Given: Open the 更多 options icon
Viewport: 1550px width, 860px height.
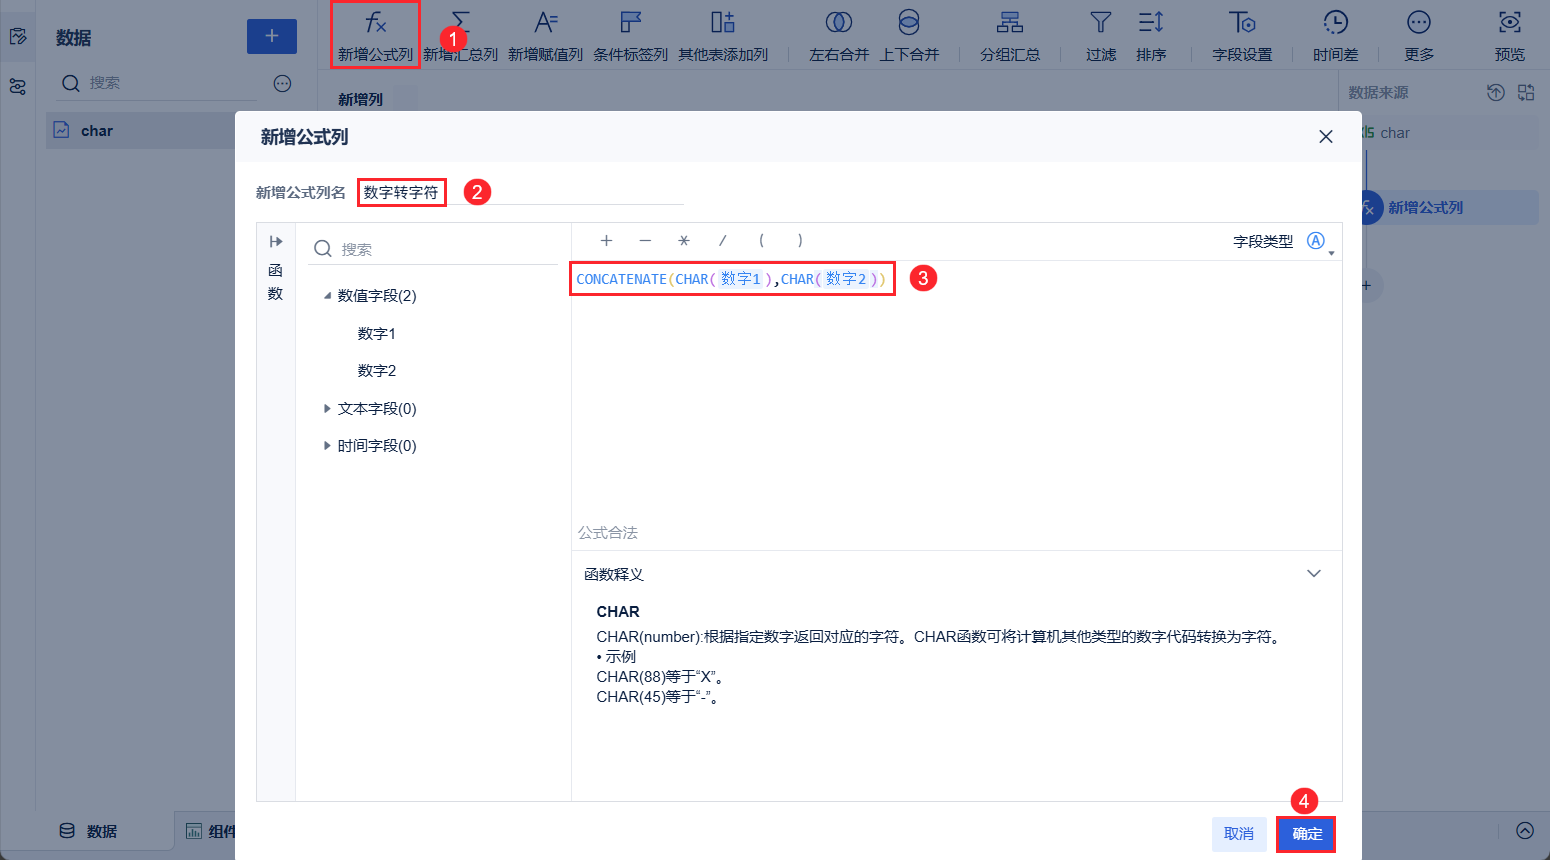Looking at the screenshot, I should click(1419, 22).
